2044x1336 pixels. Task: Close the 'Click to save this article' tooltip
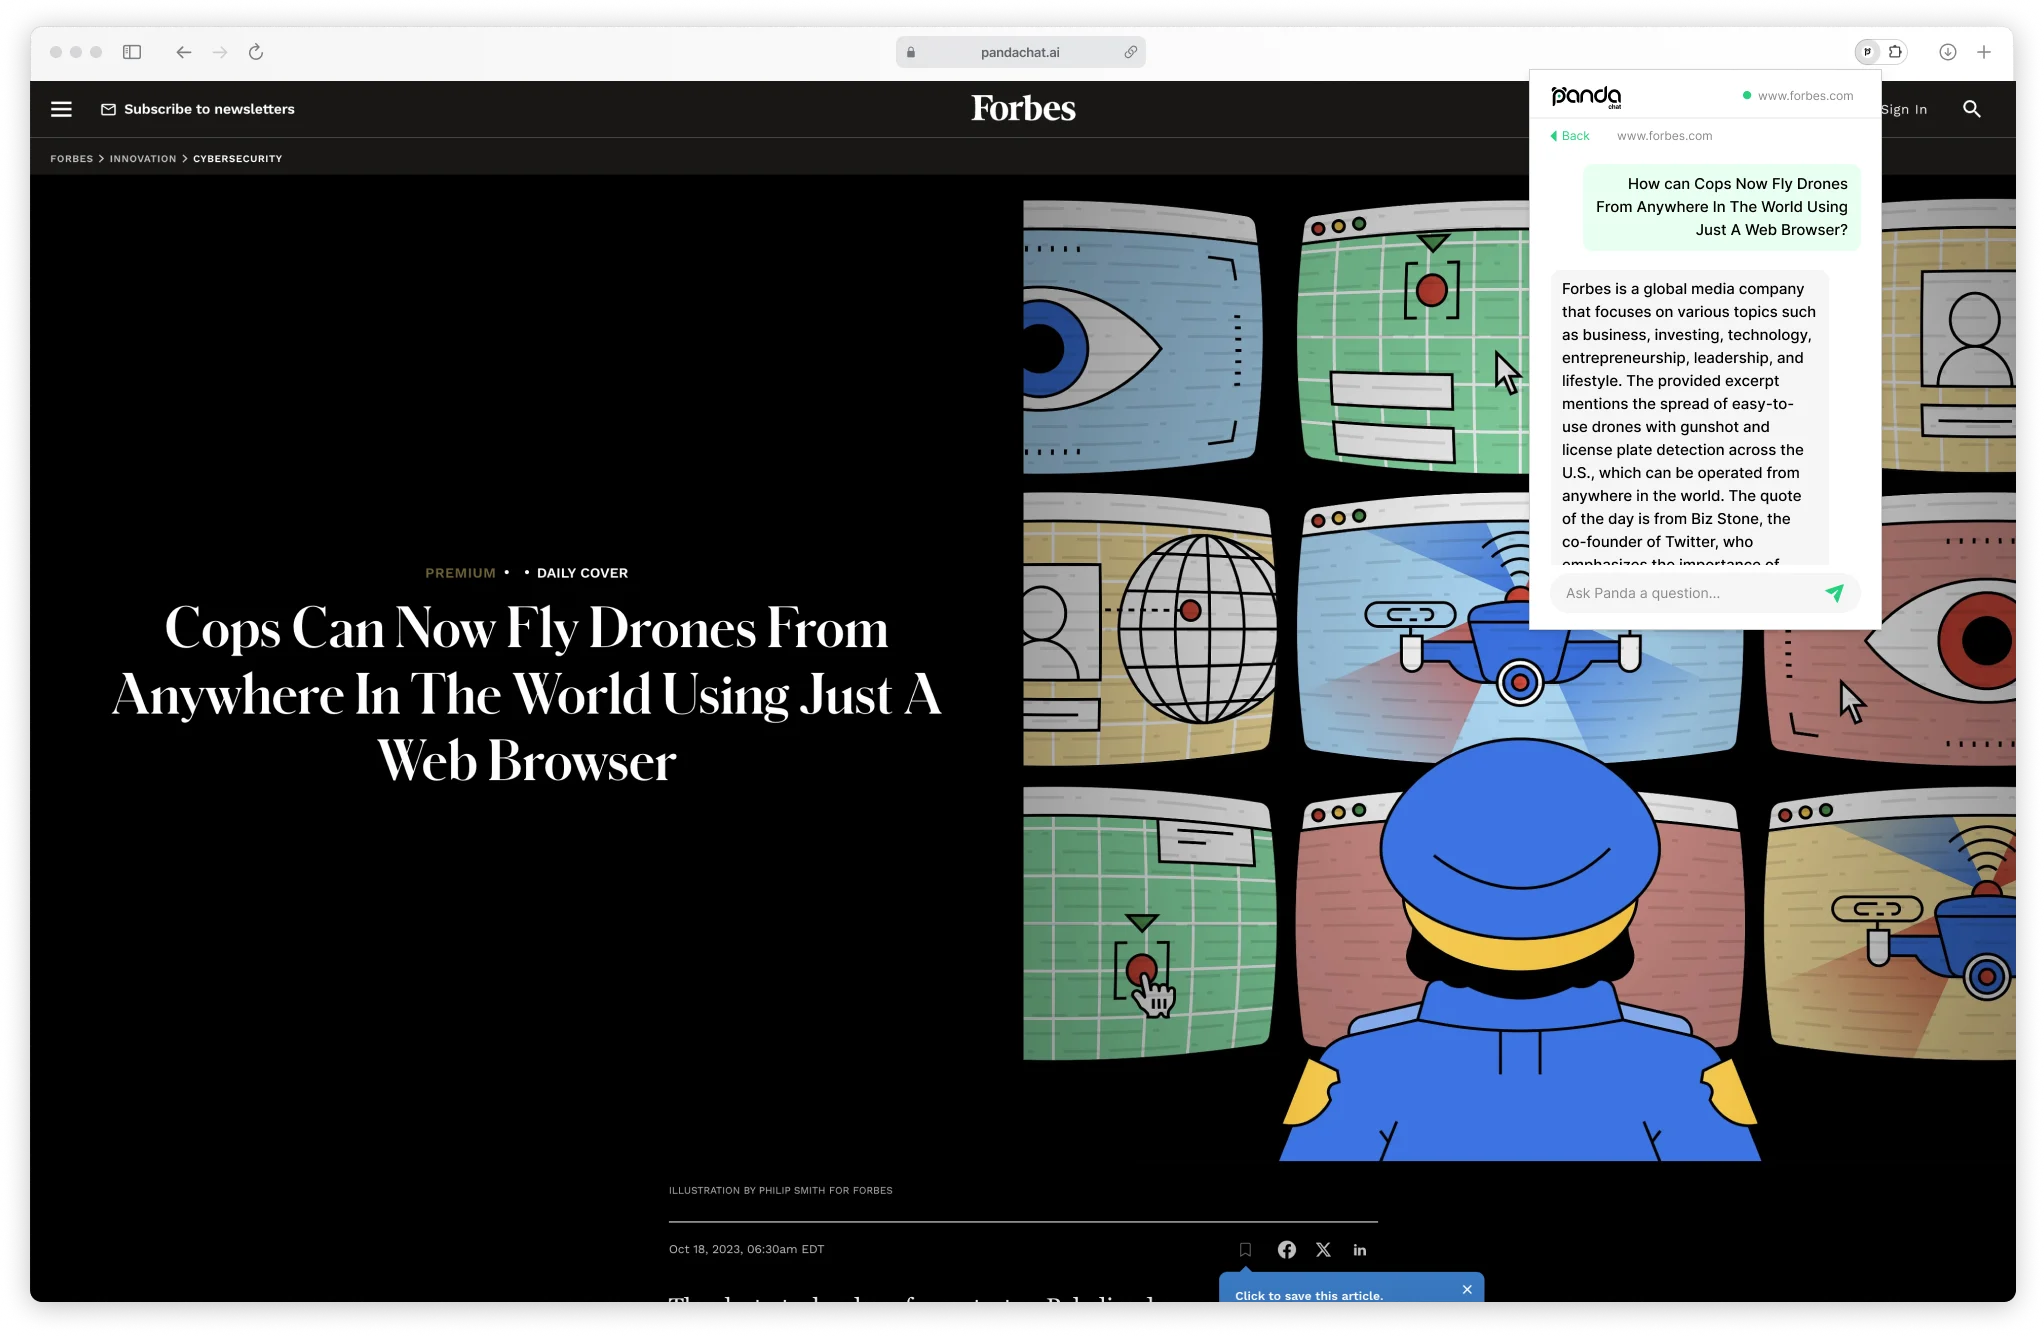coord(1467,1289)
